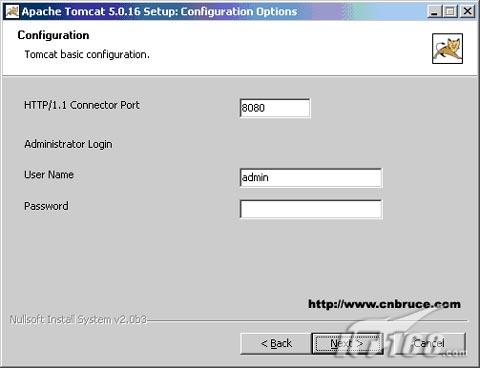Click 'Tomcat basic configuration.' subtitle
This screenshot has width=480, height=368.
[x=87, y=54]
